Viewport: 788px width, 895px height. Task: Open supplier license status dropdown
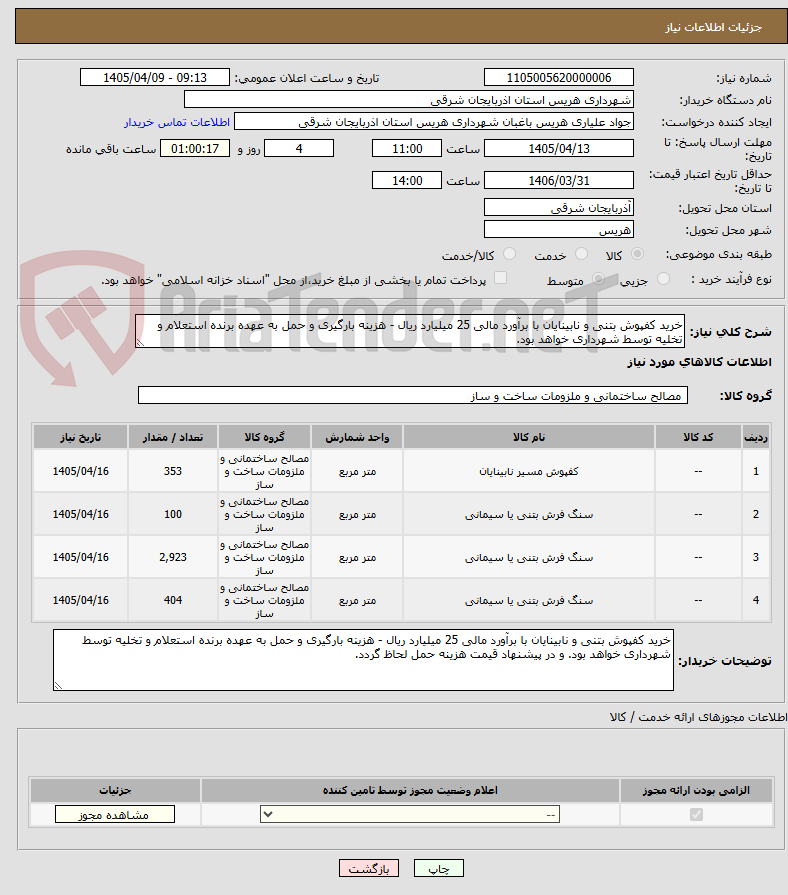coord(410,815)
